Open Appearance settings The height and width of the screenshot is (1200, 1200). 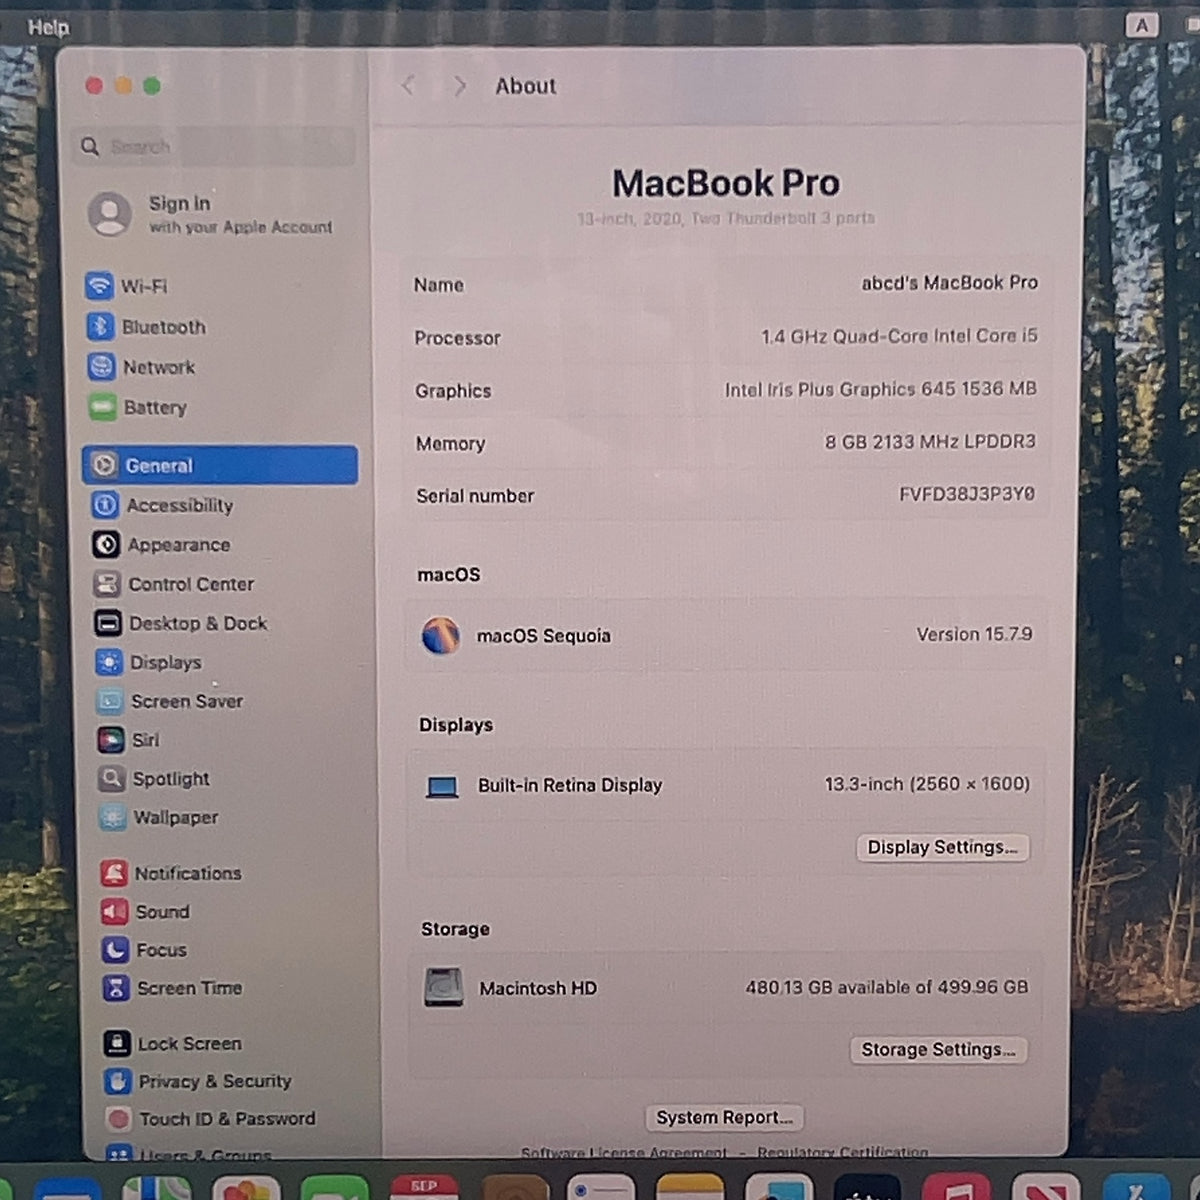pos(162,545)
